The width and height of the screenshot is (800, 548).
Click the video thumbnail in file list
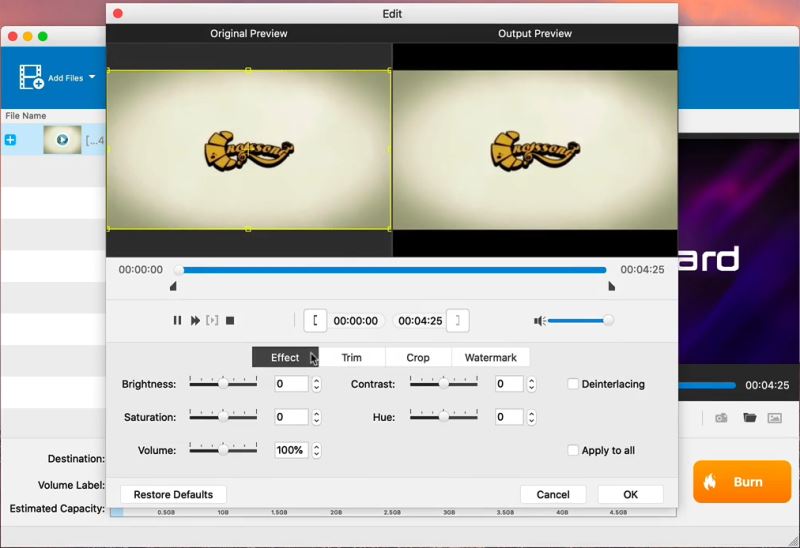[x=62, y=140]
